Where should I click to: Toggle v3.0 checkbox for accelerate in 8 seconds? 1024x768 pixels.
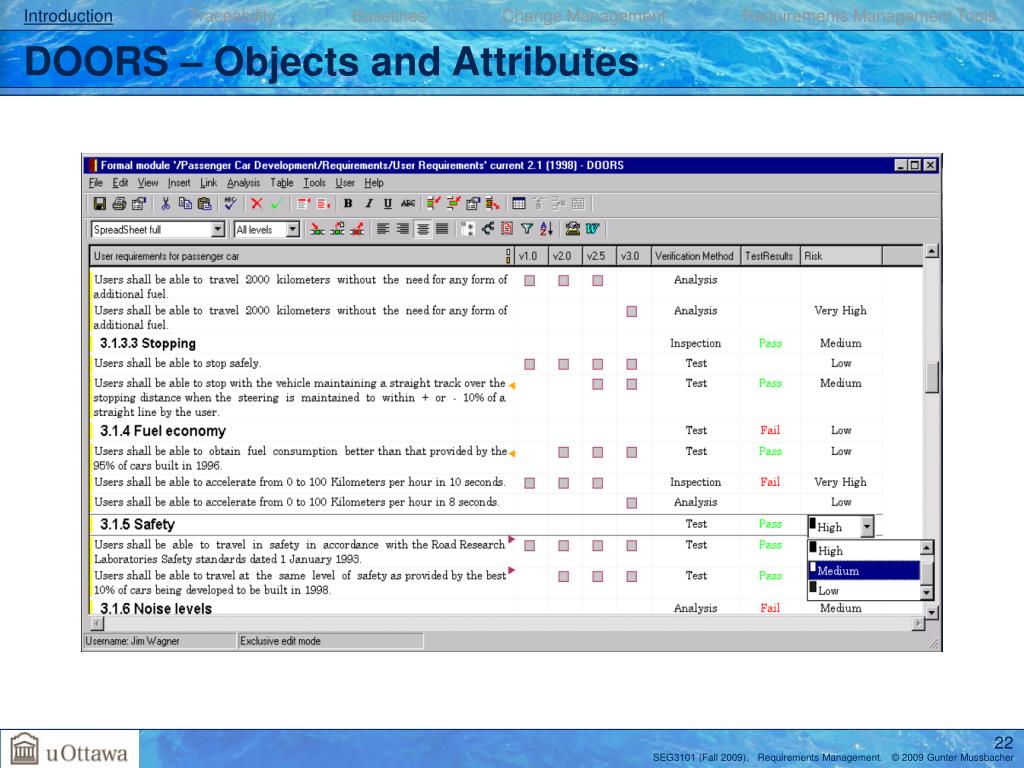632,503
